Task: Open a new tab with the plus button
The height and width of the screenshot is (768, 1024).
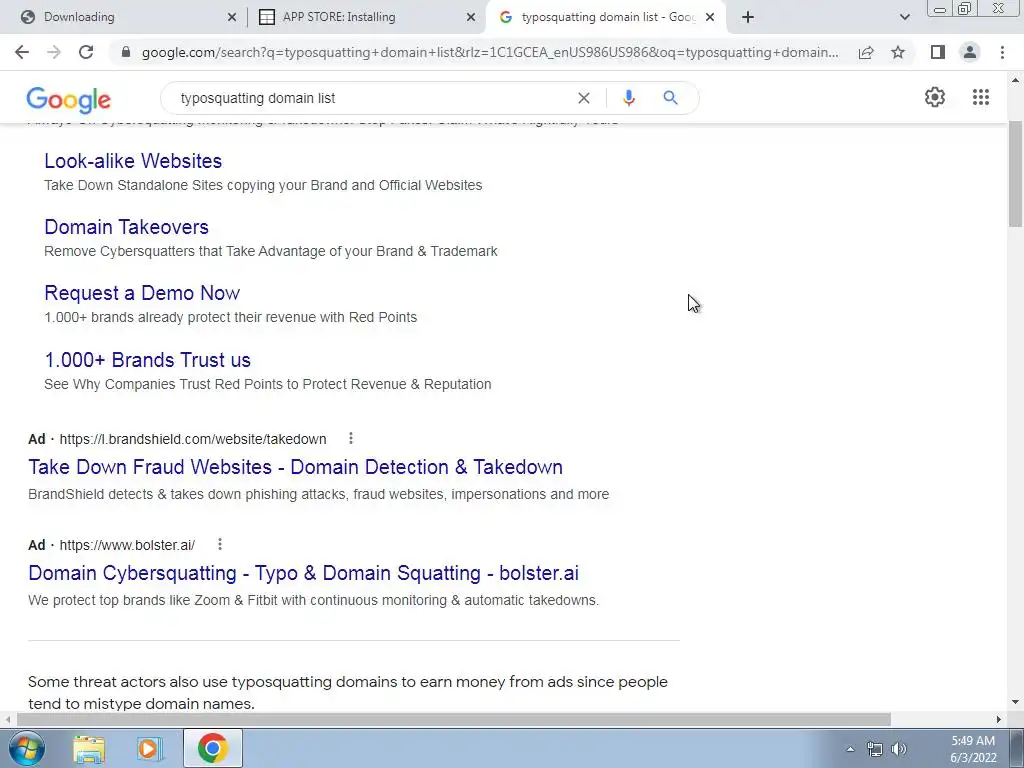Action: point(748,17)
